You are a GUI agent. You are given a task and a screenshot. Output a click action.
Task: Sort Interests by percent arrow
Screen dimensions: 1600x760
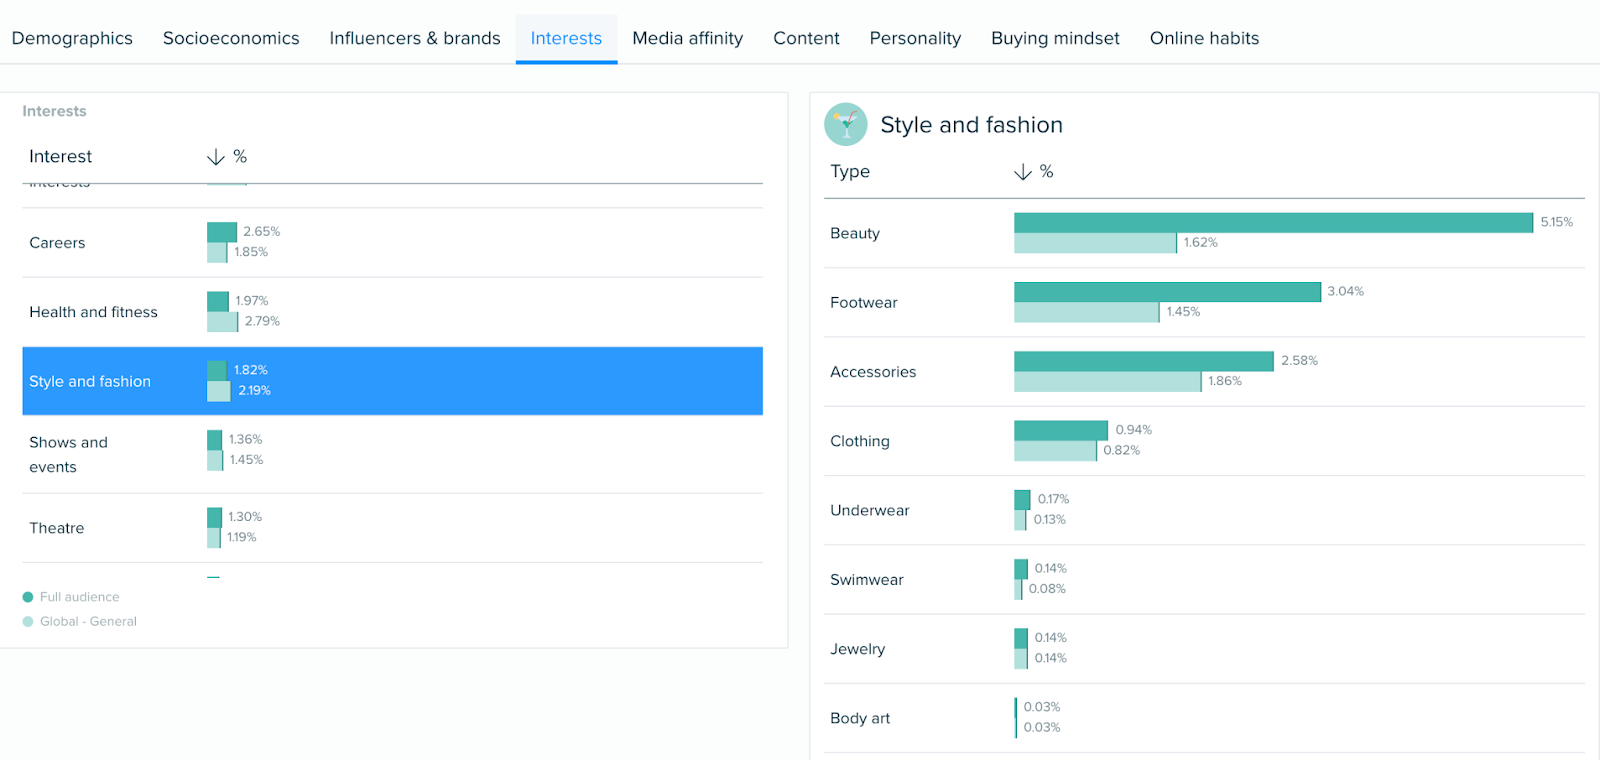coord(215,157)
